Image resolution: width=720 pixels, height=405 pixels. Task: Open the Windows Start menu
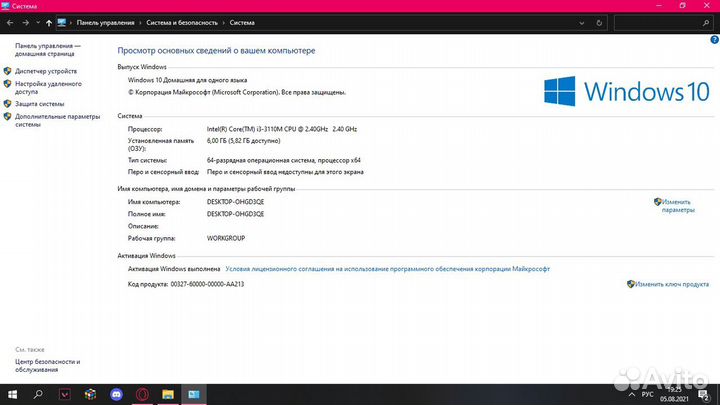pos(12,395)
